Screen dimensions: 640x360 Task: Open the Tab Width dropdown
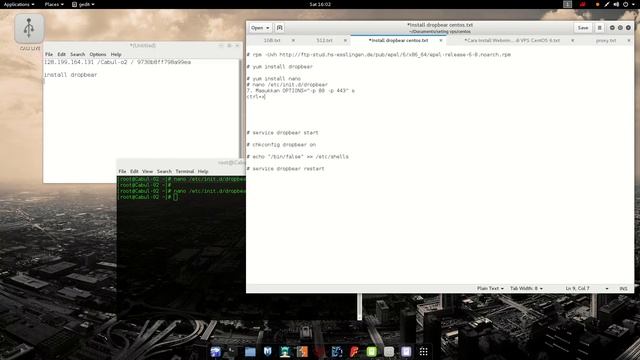coord(526,288)
